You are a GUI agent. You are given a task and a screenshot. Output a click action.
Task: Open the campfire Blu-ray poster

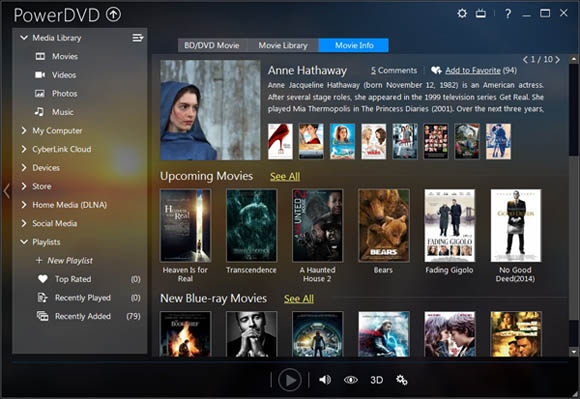tap(185, 334)
